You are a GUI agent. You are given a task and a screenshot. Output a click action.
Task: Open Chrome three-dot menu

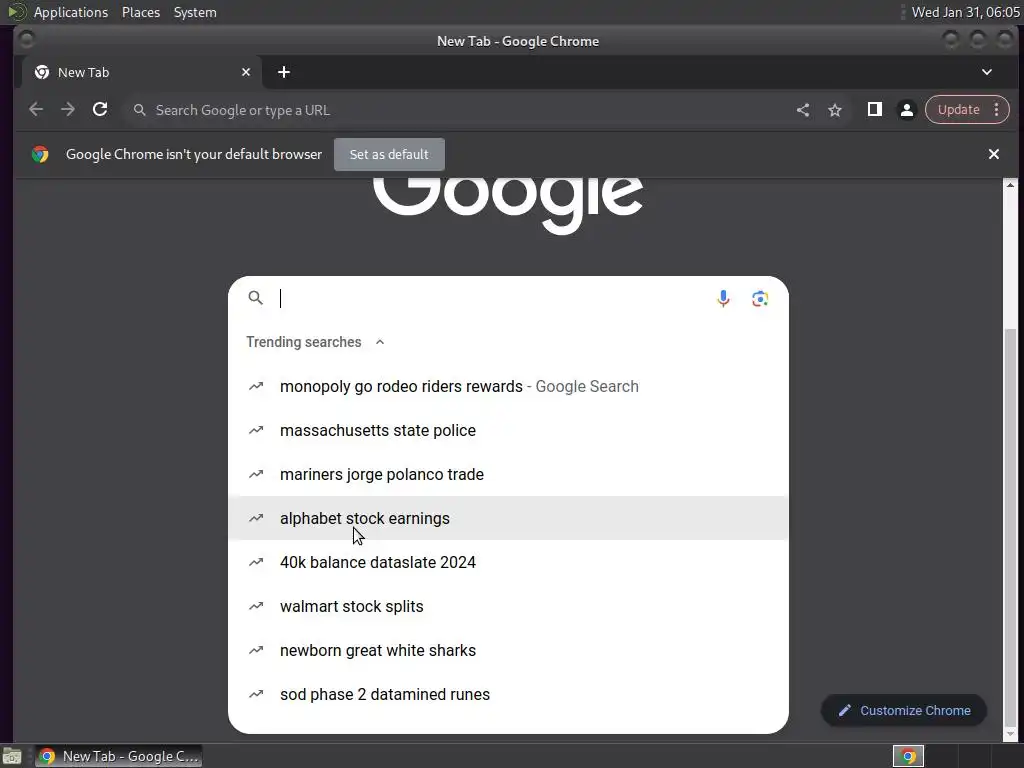click(997, 110)
